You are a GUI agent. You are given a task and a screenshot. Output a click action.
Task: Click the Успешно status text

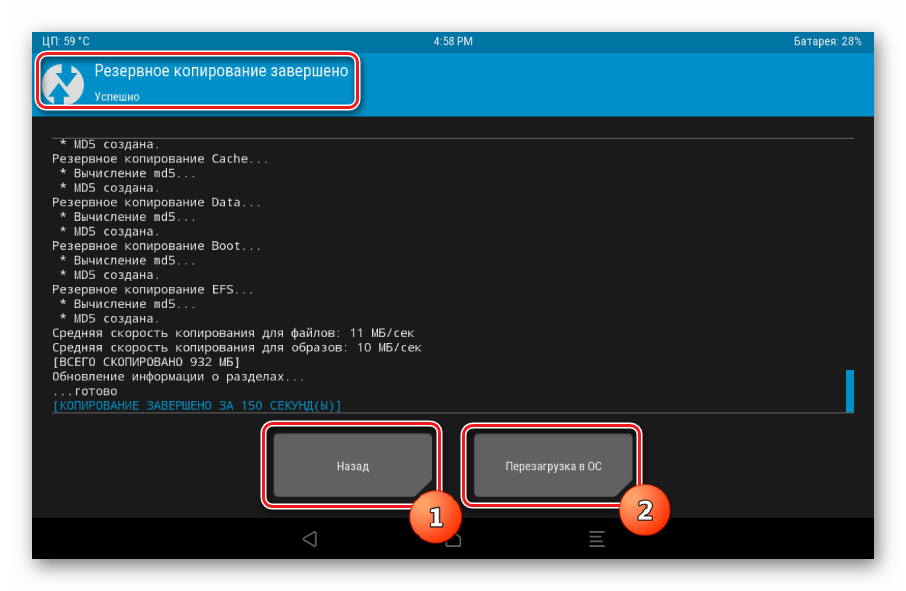point(117,96)
